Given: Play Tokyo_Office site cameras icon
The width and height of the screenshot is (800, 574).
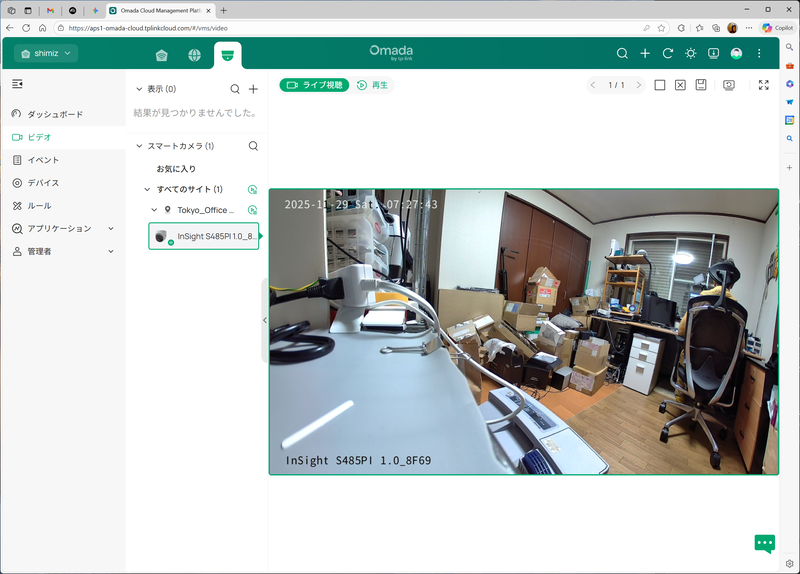Looking at the screenshot, I should click(x=252, y=210).
